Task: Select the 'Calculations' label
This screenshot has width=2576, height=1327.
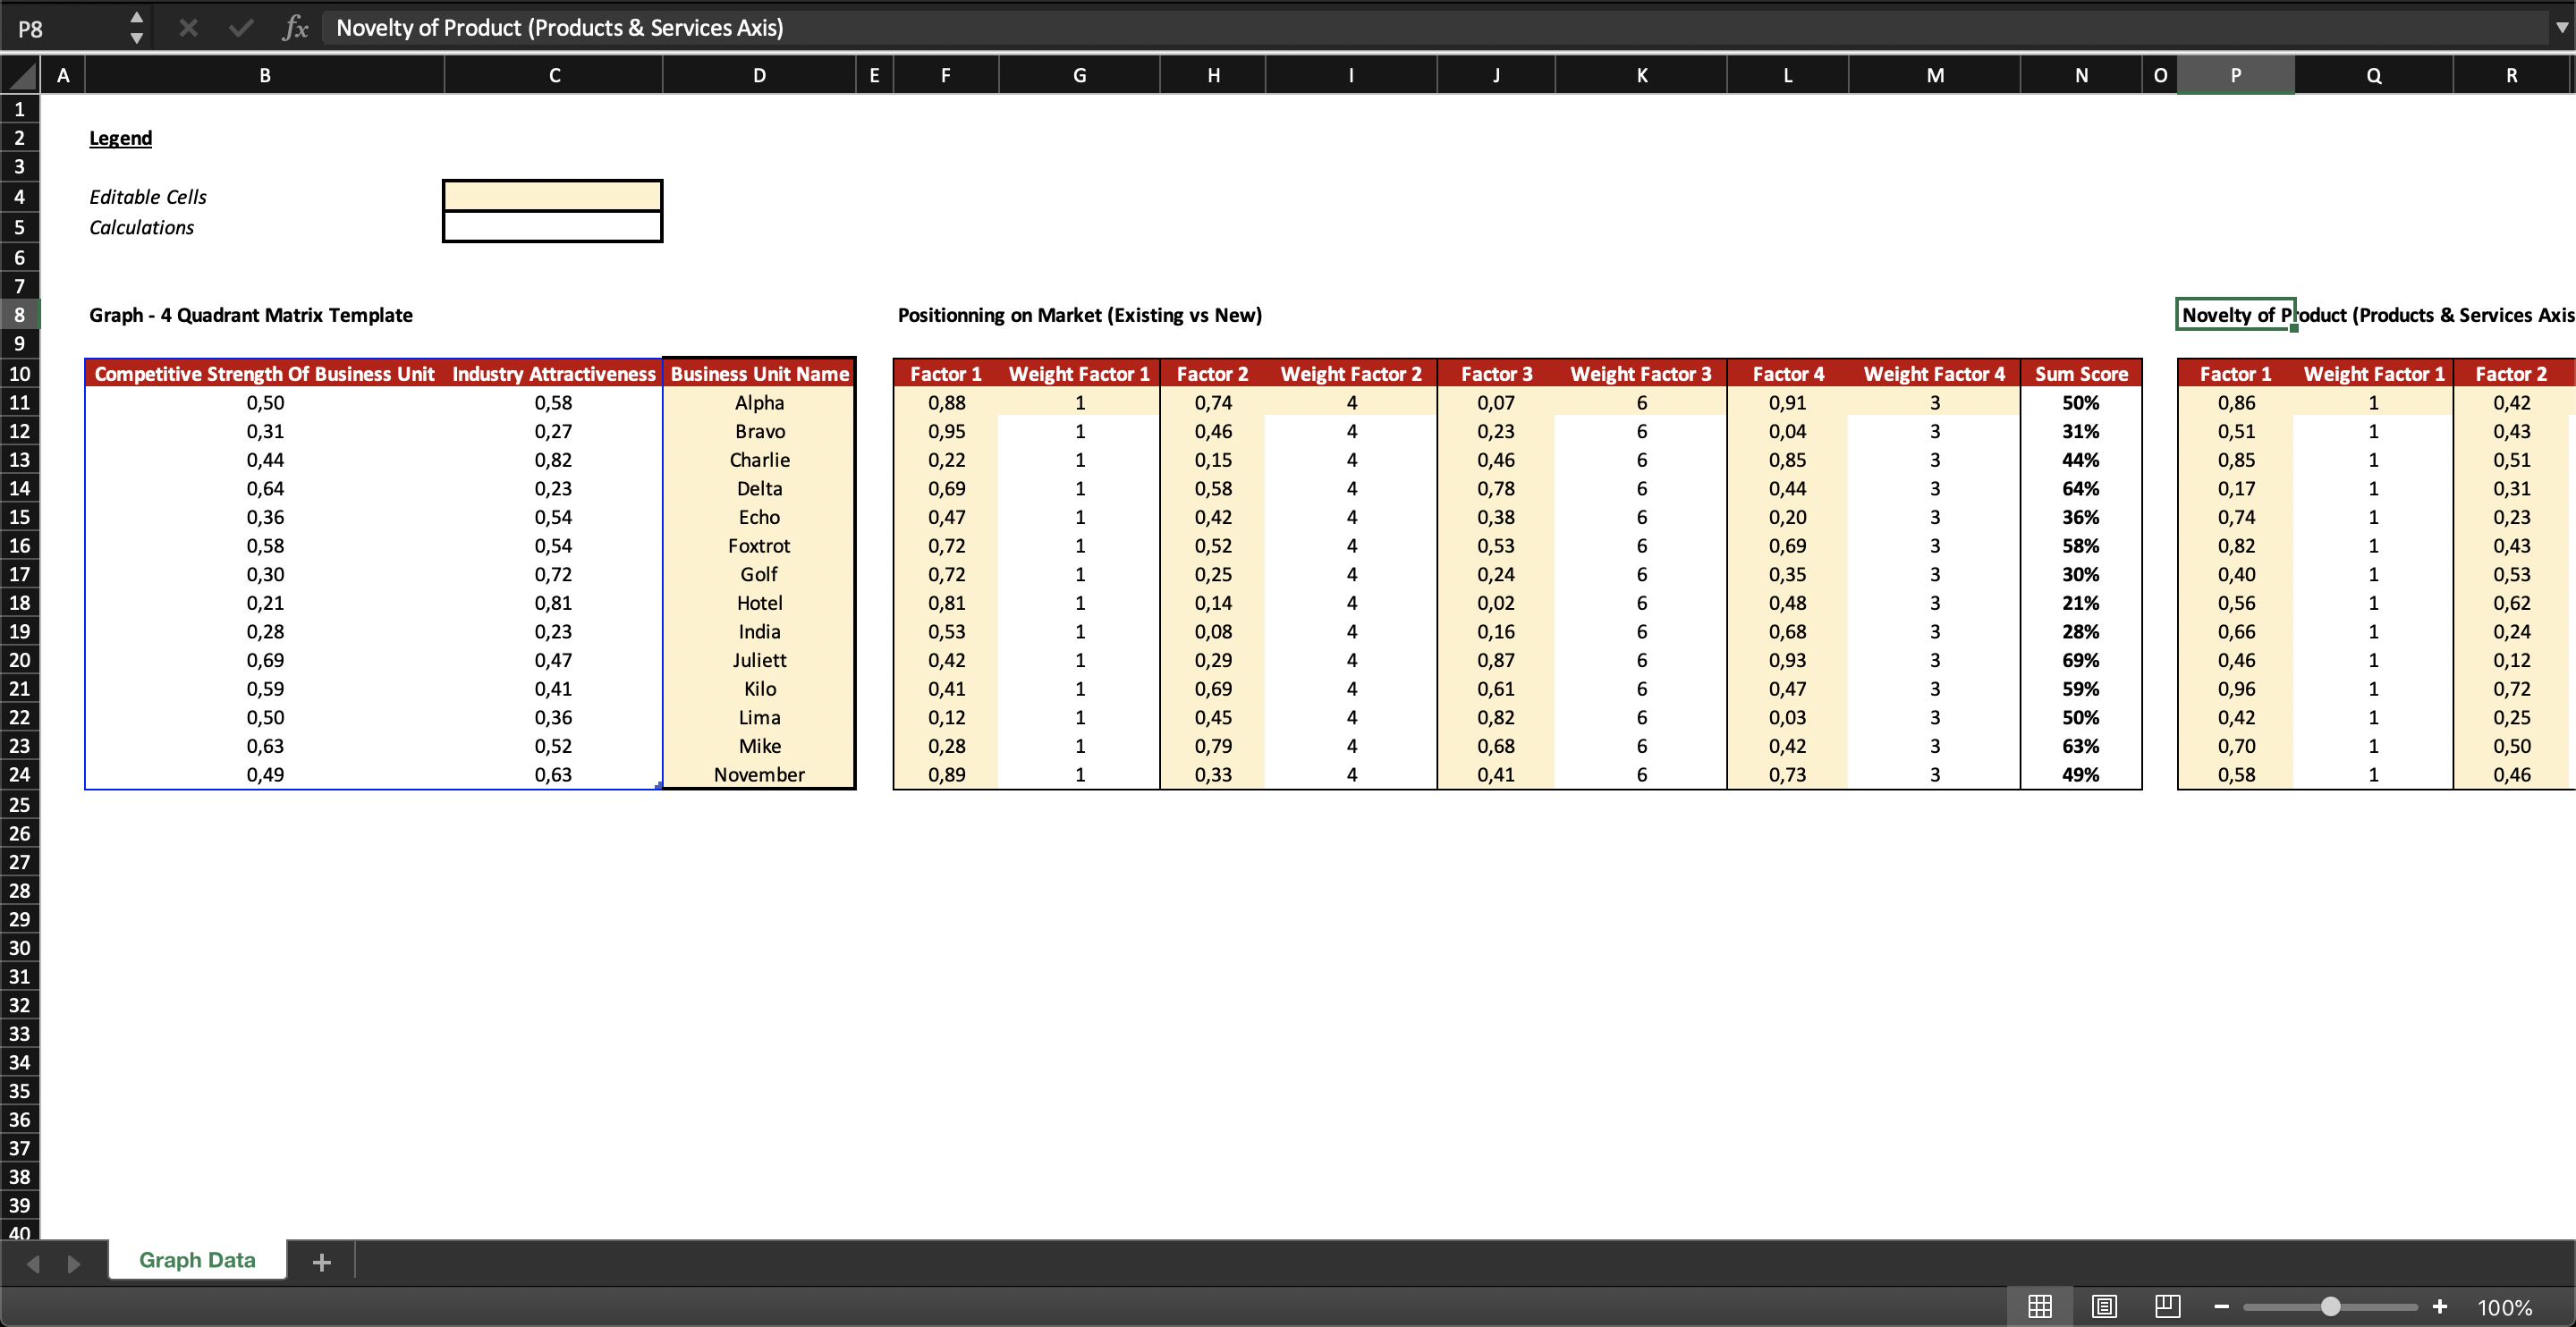Action: coord(142,228)
